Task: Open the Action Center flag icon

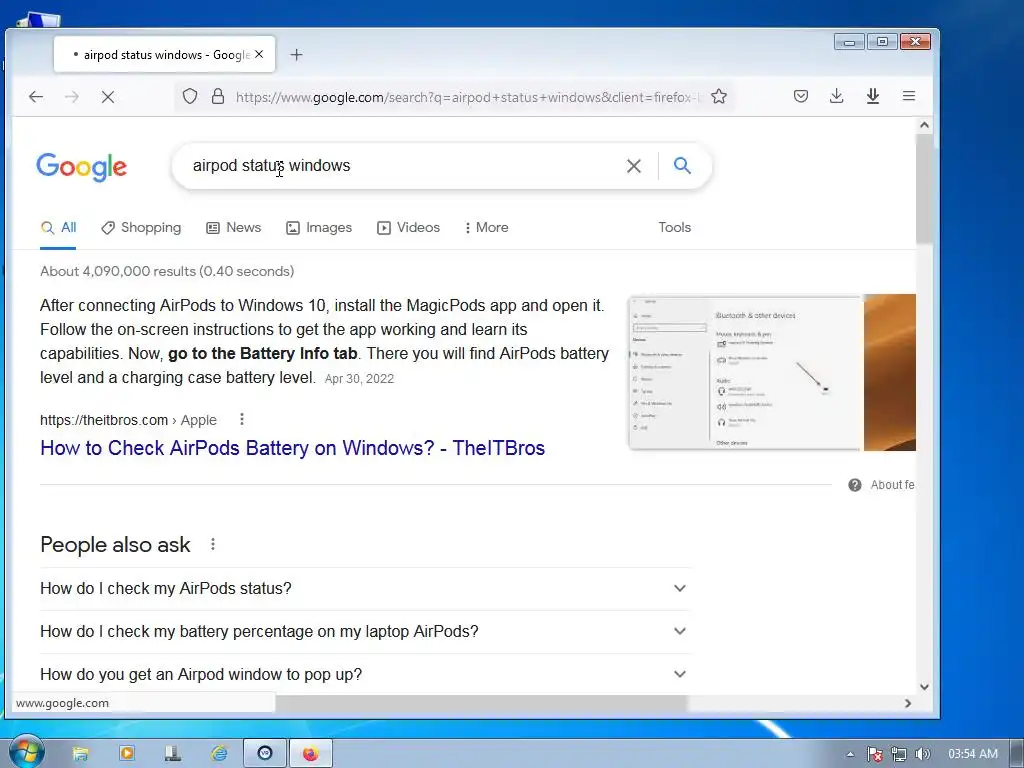Action: [x=875, y=754]
